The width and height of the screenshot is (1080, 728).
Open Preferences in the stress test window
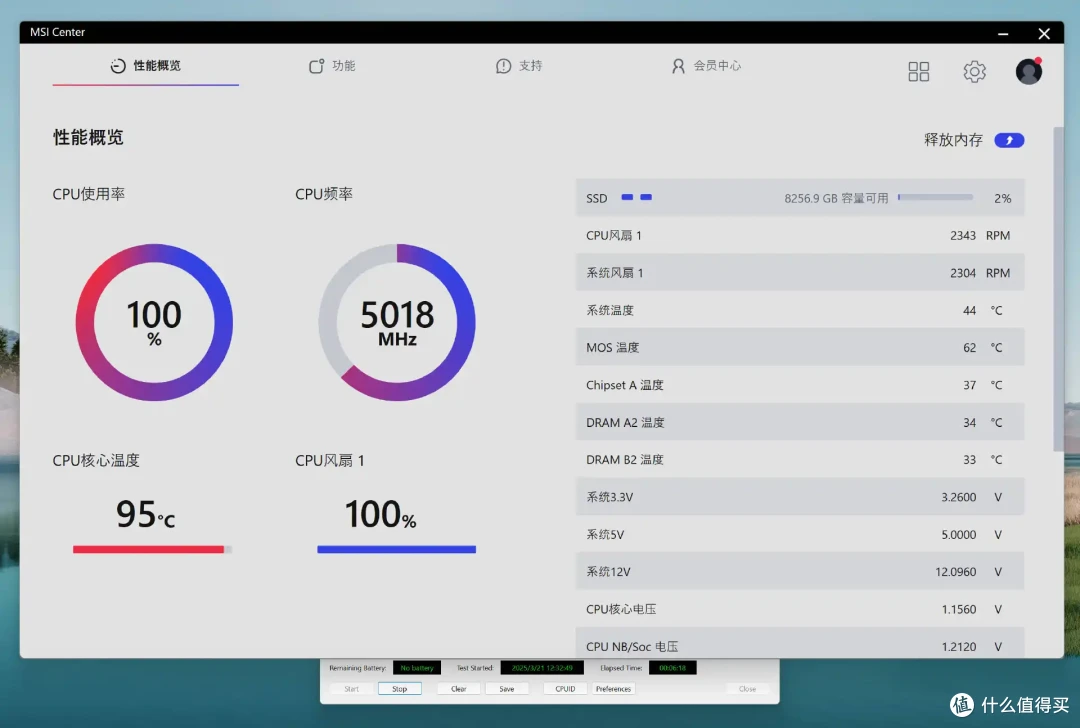pos(613,689)
